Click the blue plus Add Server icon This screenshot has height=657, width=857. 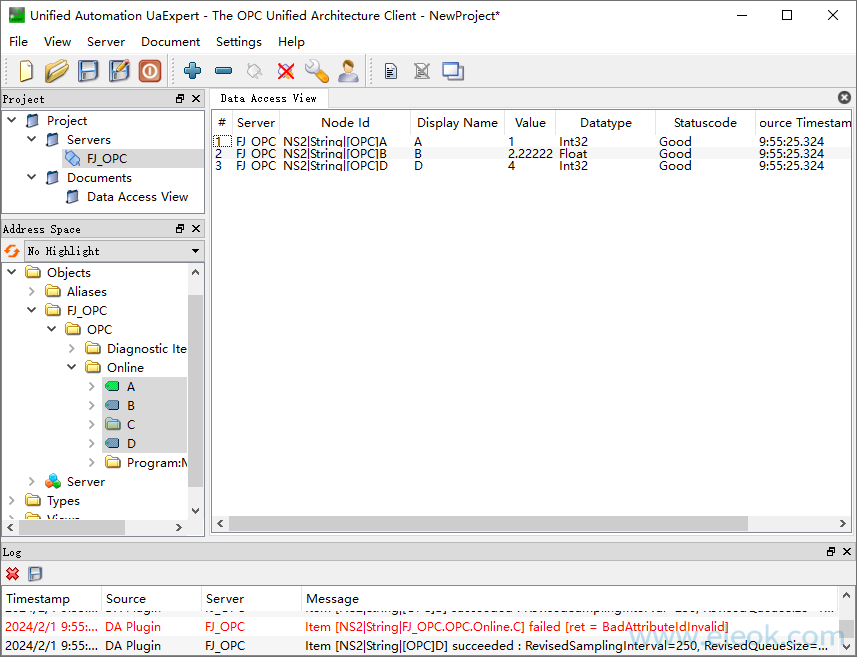click(192, 71)
